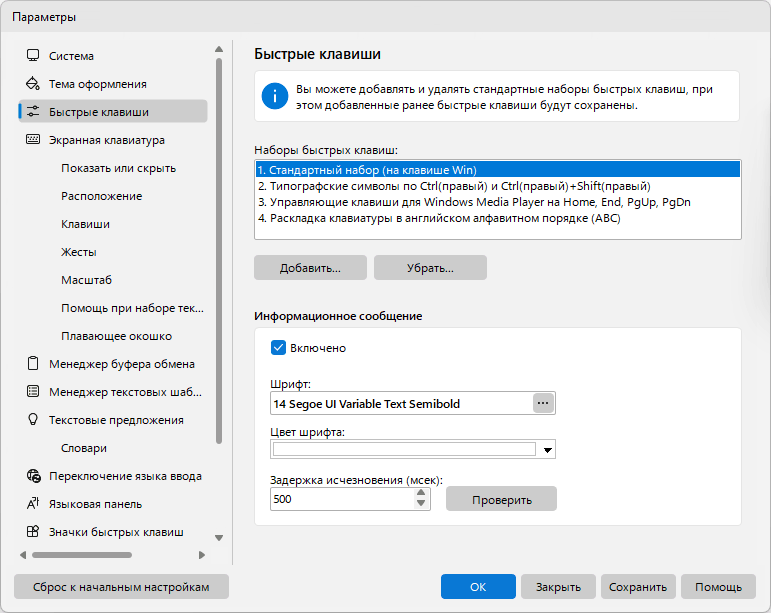Click the sidebar scroll left arrow

tap(23, 555)
